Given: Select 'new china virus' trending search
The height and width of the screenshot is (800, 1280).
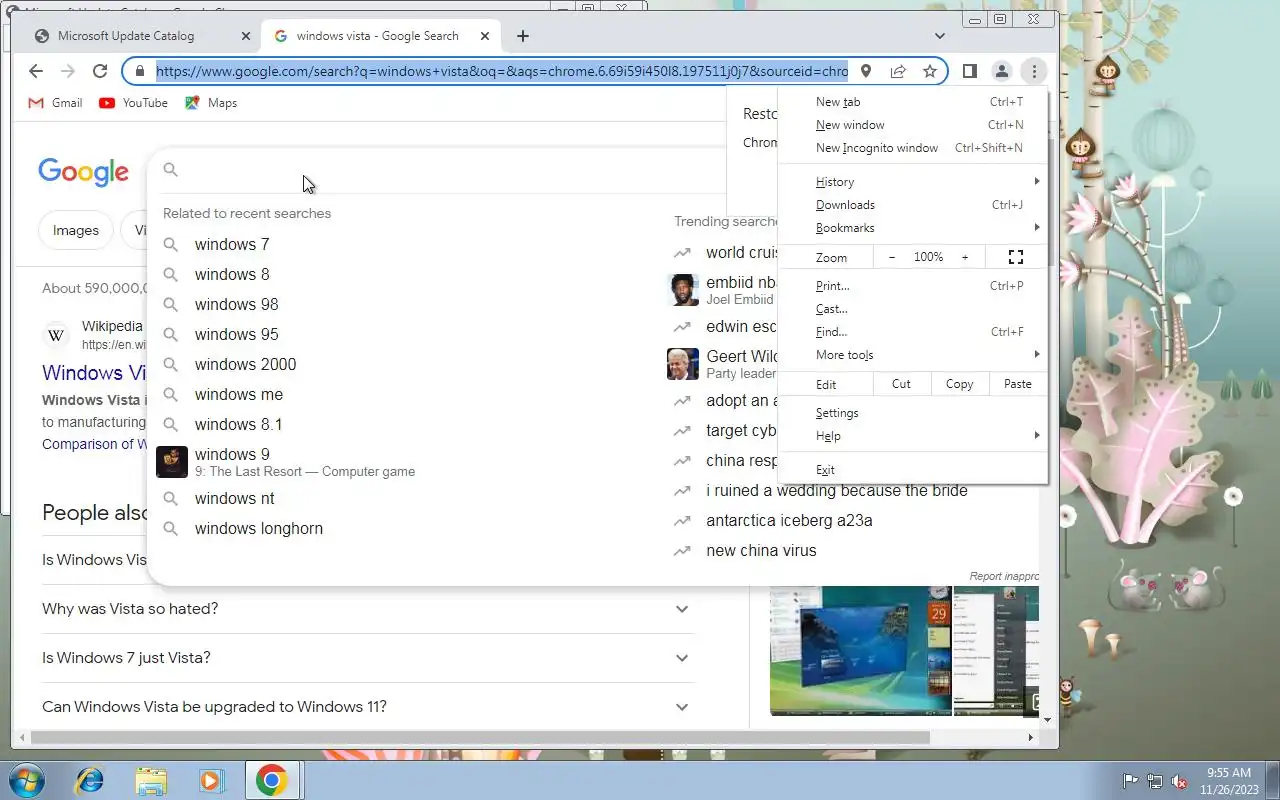Looking at the screenshot, I should [761, 551].
